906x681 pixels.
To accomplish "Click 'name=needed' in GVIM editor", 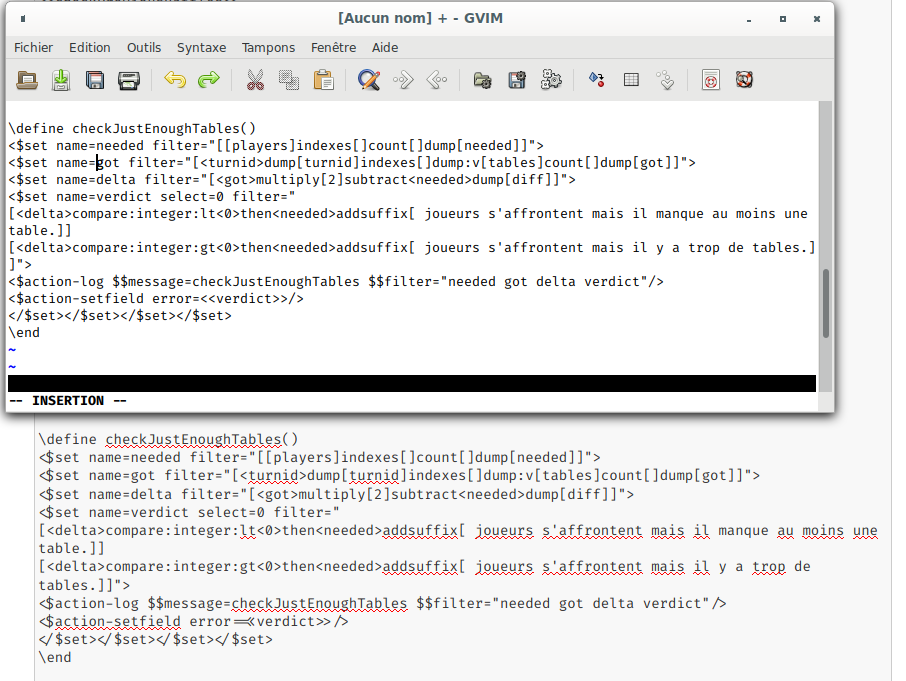I will coord(99,146).
